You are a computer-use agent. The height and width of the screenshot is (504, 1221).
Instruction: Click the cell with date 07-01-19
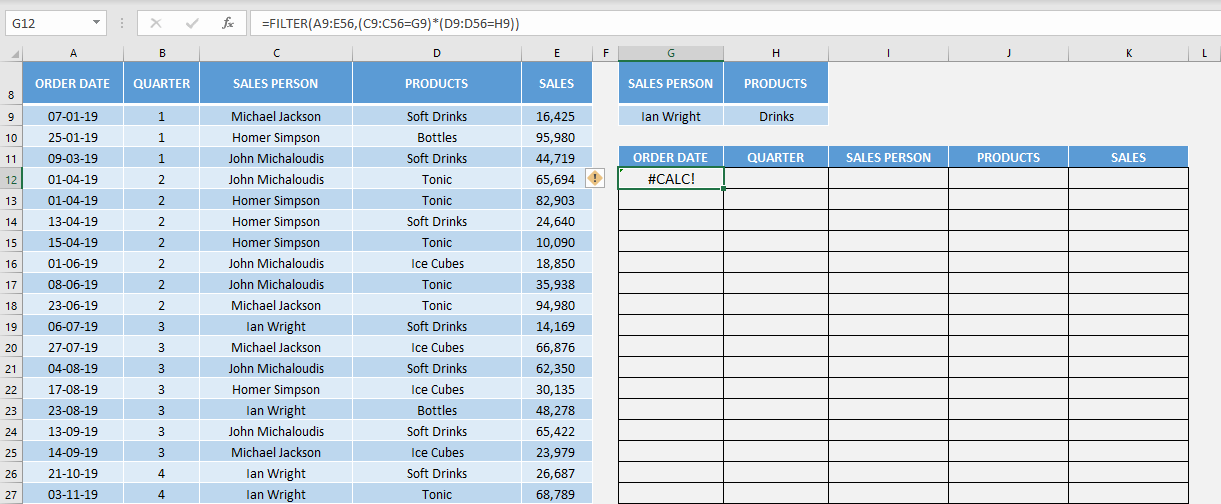pyautogui.click(x=73, y=116)
